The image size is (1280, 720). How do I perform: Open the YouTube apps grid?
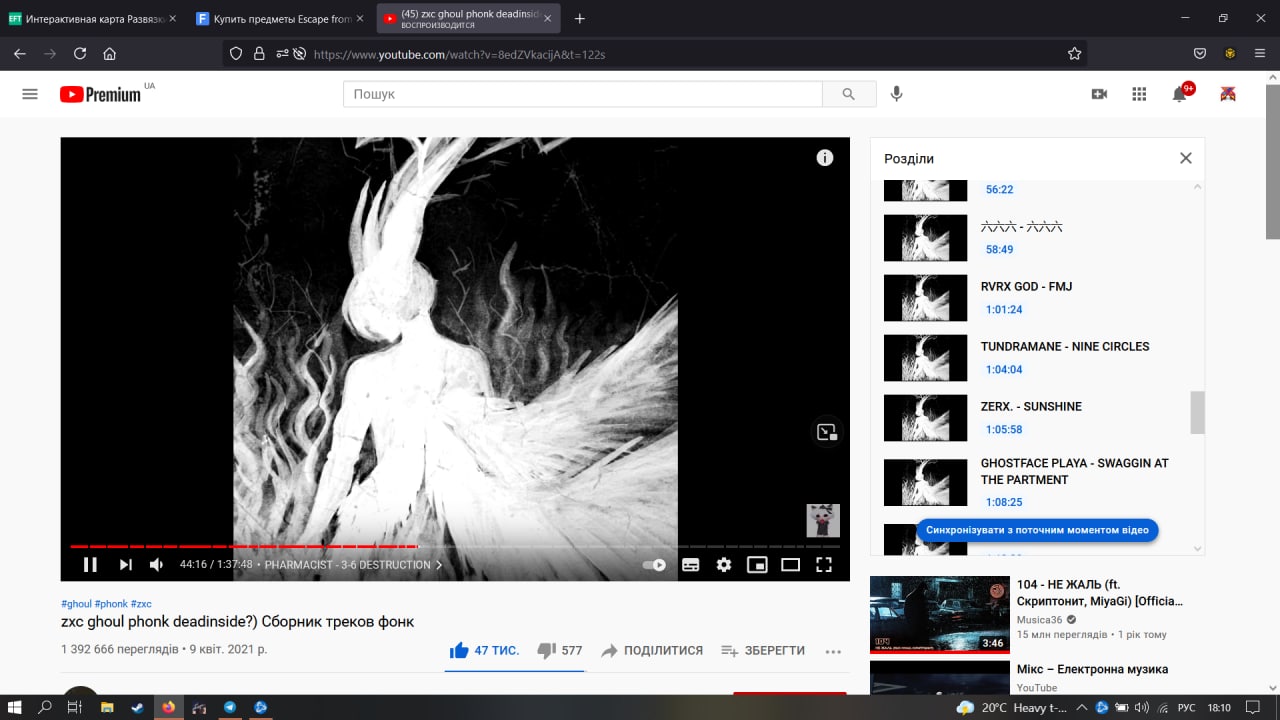tap(1139, 94)
